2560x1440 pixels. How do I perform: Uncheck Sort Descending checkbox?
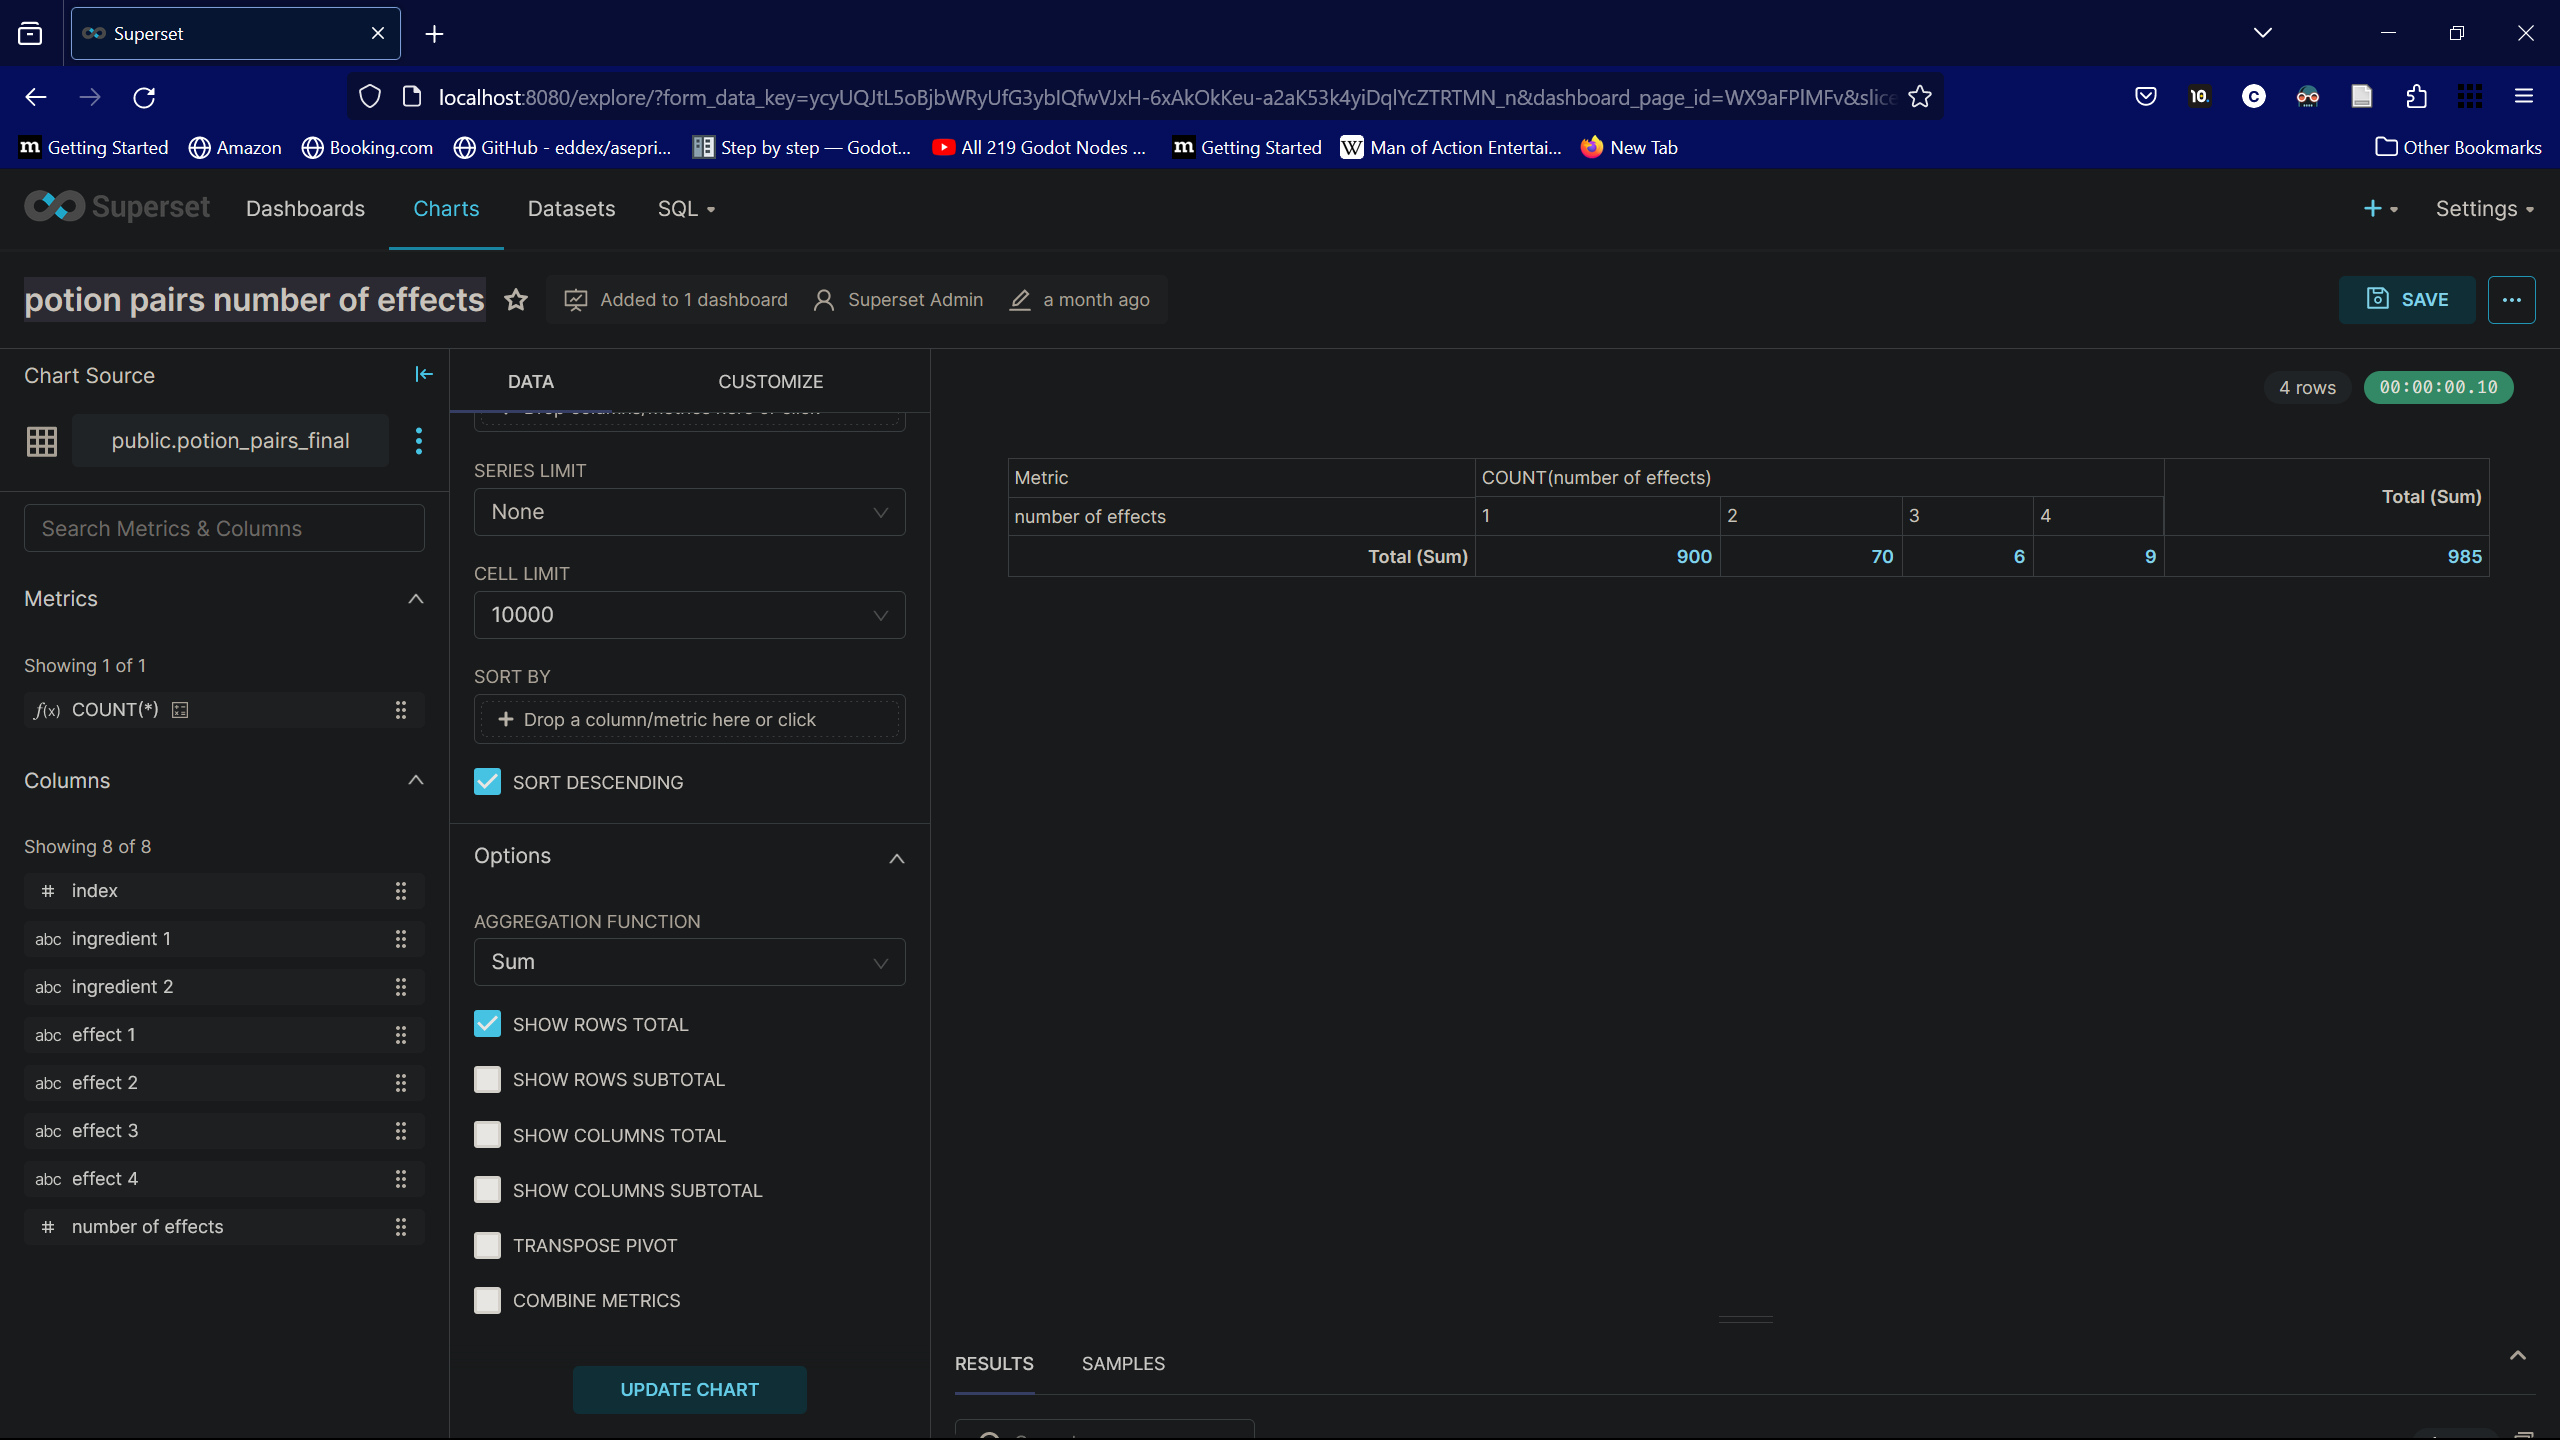coord(487,782)
